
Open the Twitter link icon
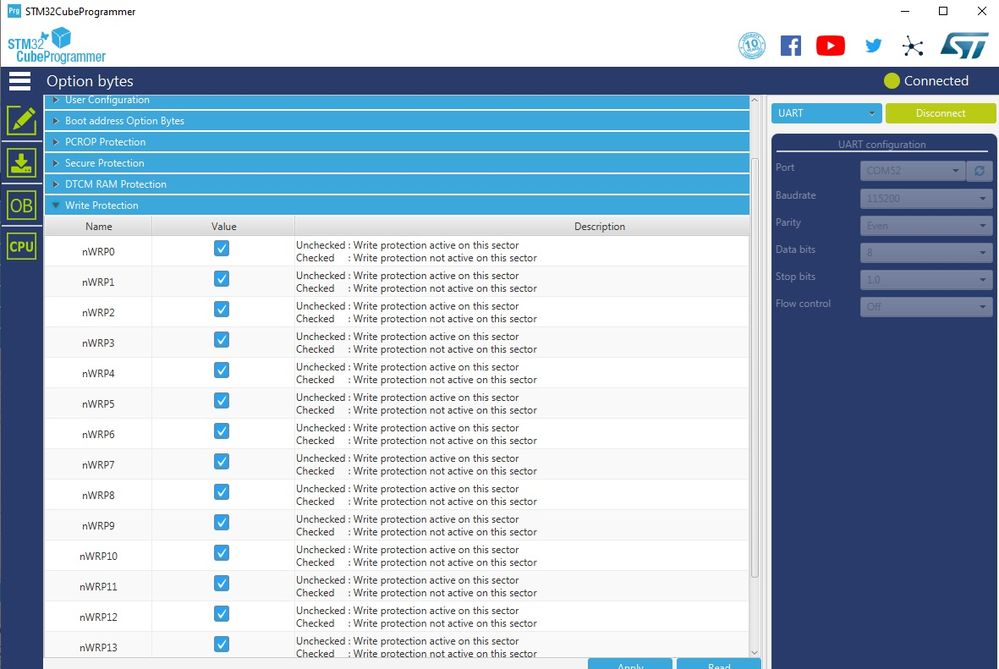click(x=873, y=45)
